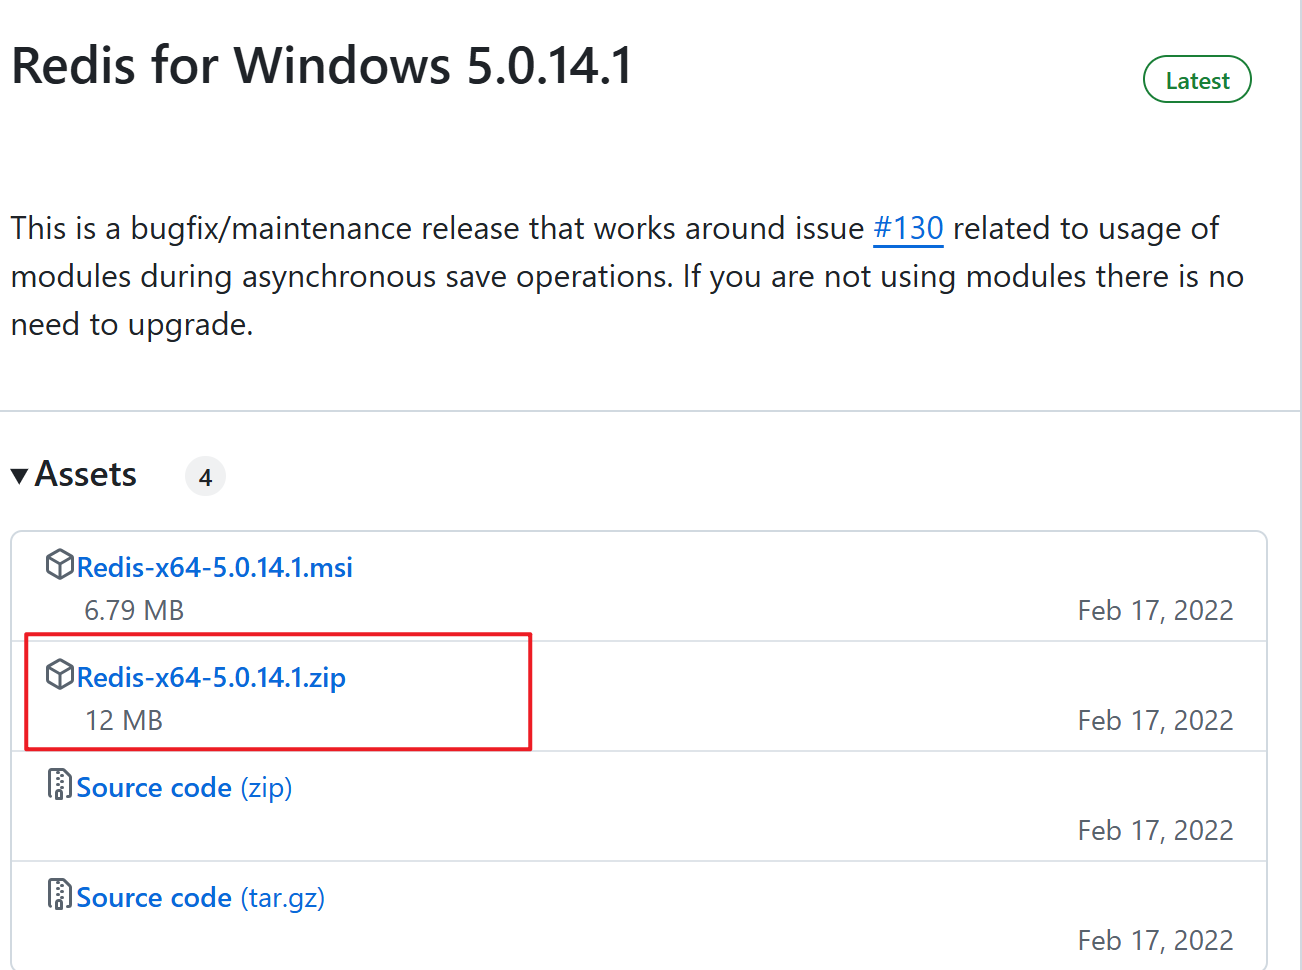Click the zip file icon beside Source code (zip)

[x=59, y=785]
